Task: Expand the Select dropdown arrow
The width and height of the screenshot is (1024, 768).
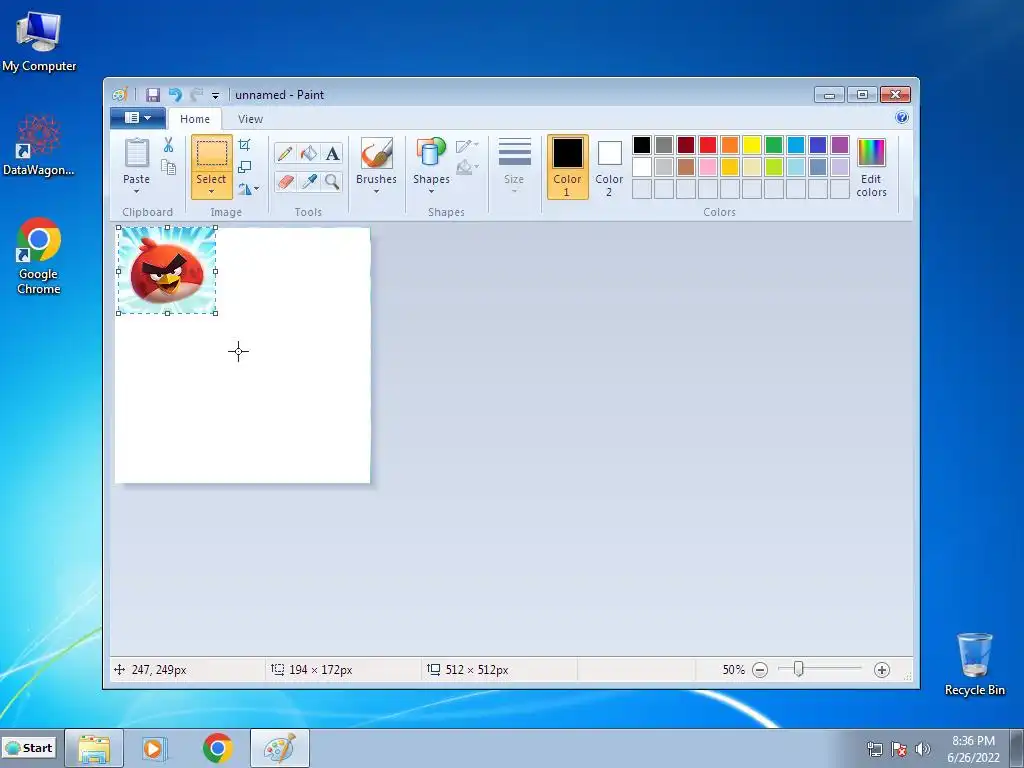Action: point(212,192)
